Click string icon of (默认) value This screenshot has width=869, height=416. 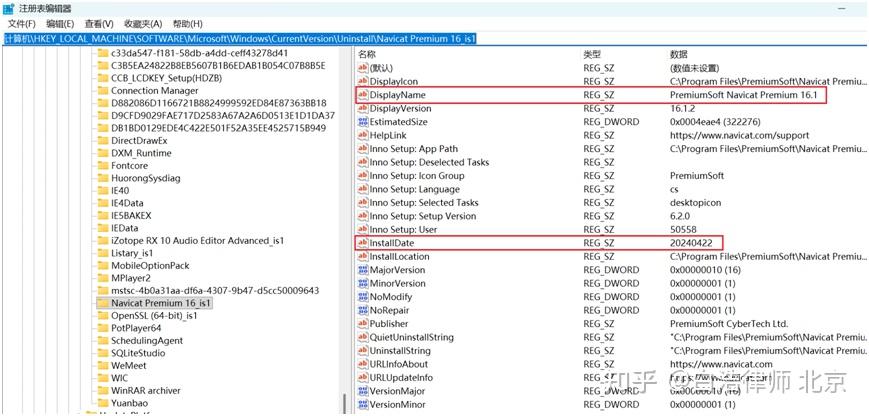[363, 68]
